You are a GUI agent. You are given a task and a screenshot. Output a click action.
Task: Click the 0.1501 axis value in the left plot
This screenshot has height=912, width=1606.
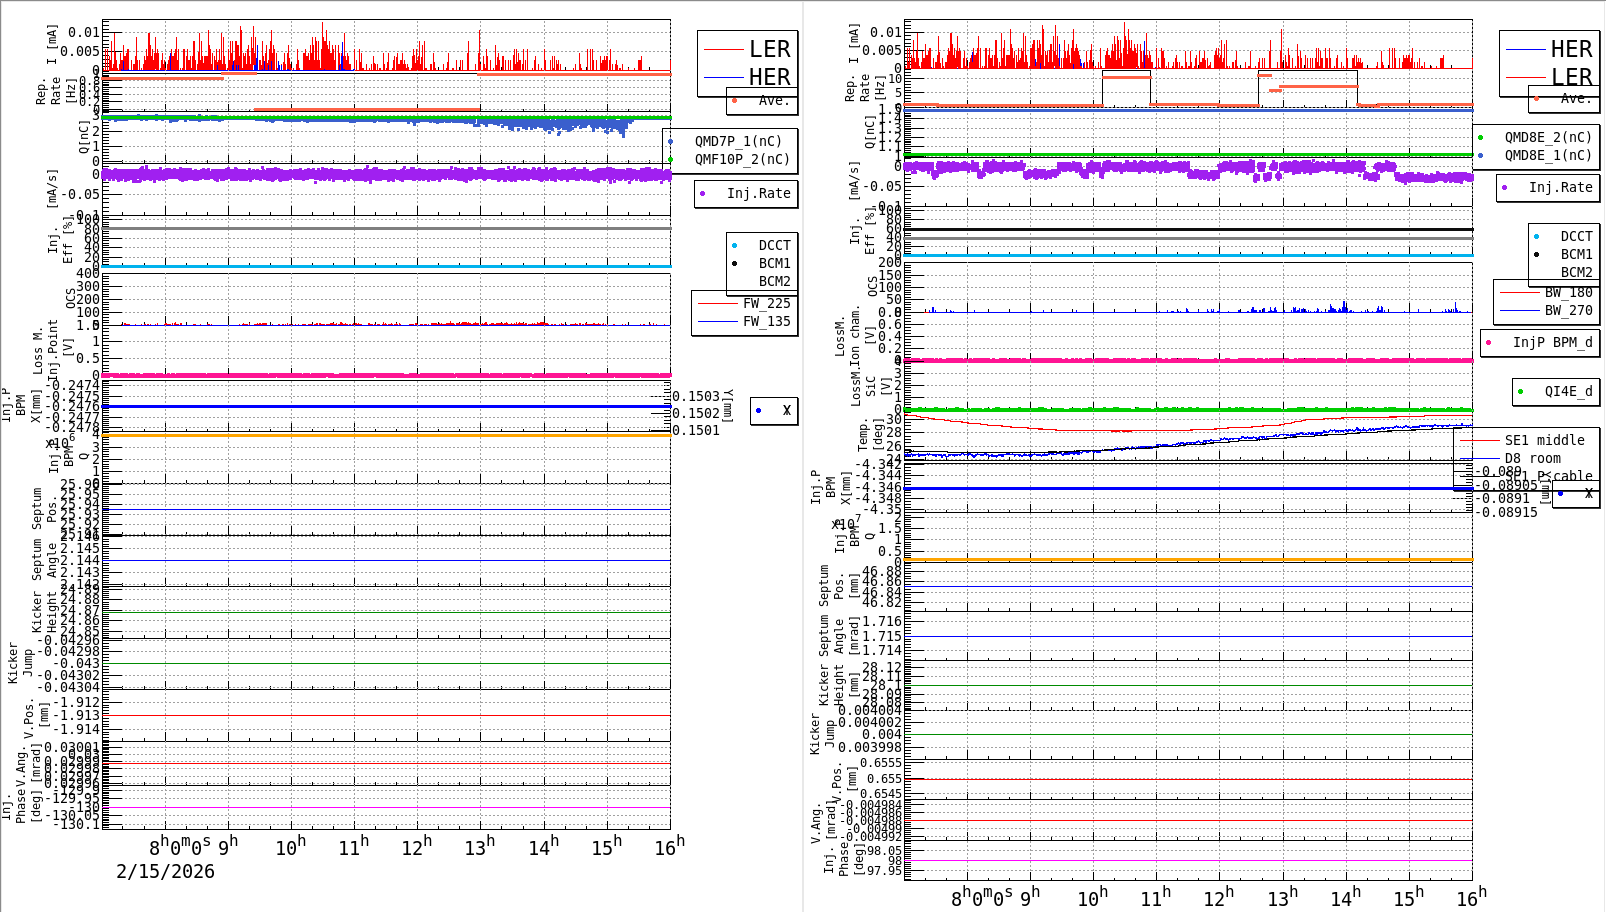[696, 430]
